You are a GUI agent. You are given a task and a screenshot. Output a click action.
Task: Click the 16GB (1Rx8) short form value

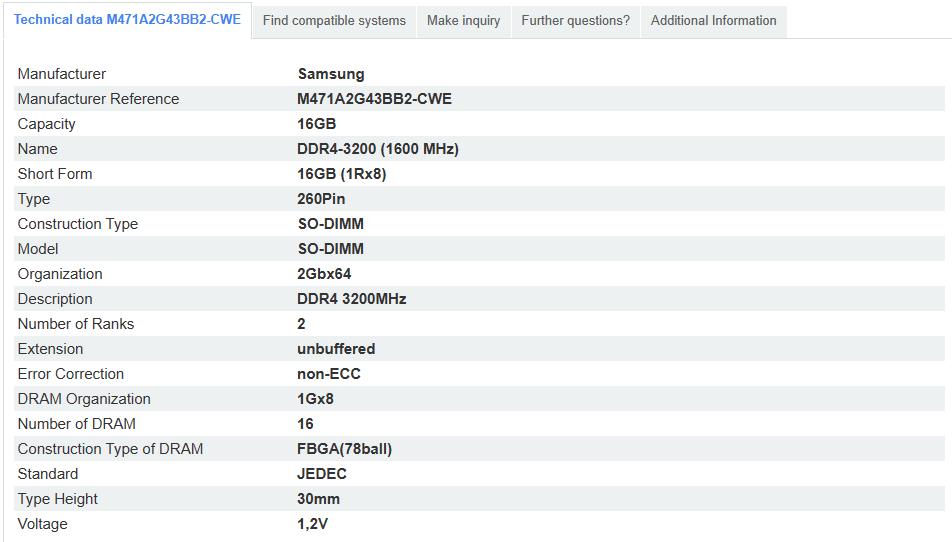coord(341,174)
